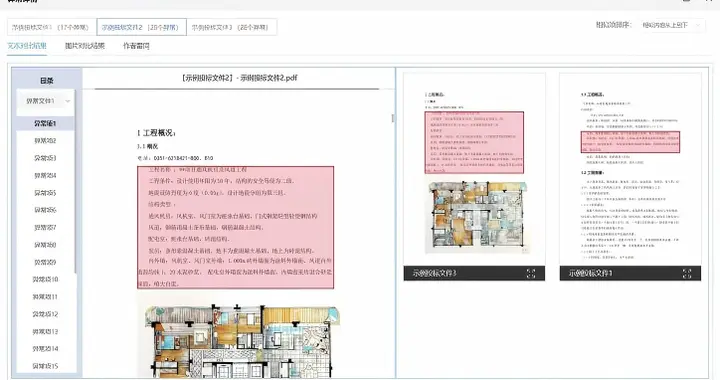Click the floor plan image in main document
Image resolution: width=720 pixels, height=380 pixels.
tap(242, 341)
